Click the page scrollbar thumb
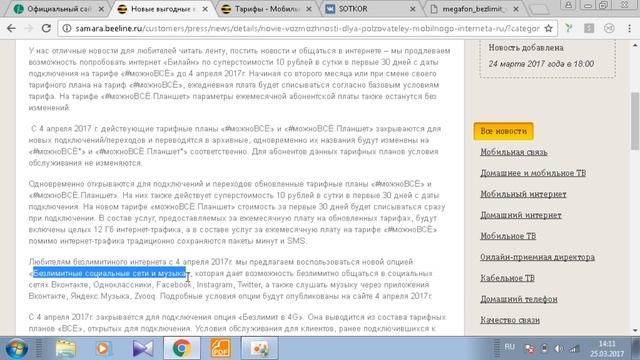The height and width of the screenshot is (360, 640). tap(635, 121)
